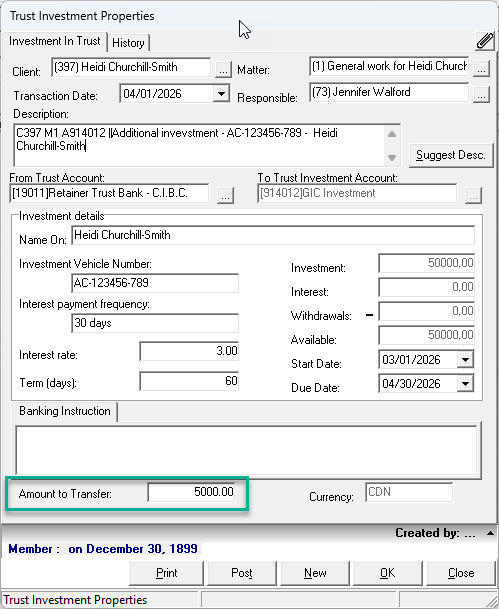This screenshot has height=609, width=499.
Task: Click the Post button
Action: (242, 573)
